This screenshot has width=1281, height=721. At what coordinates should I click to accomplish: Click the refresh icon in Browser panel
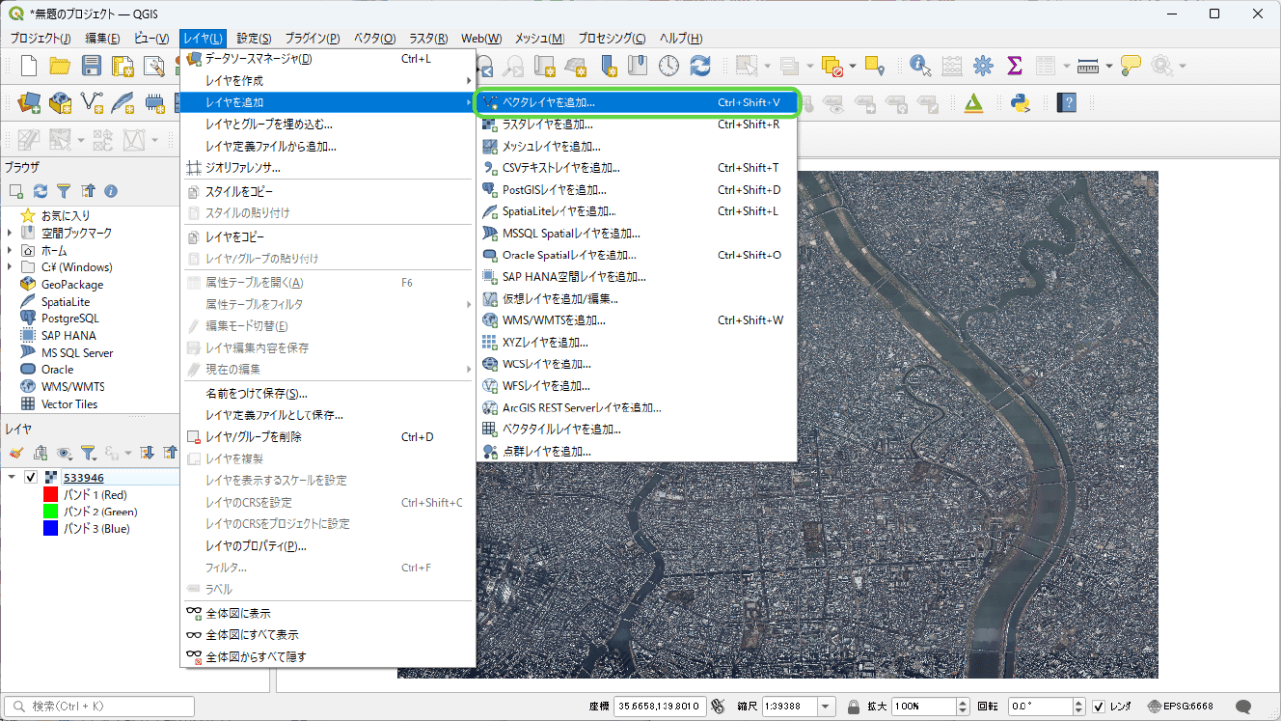tap(40, 191)
